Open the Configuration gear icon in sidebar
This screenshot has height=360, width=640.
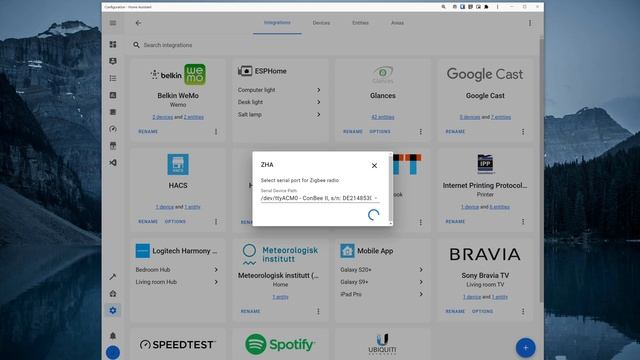pos(113,311)
